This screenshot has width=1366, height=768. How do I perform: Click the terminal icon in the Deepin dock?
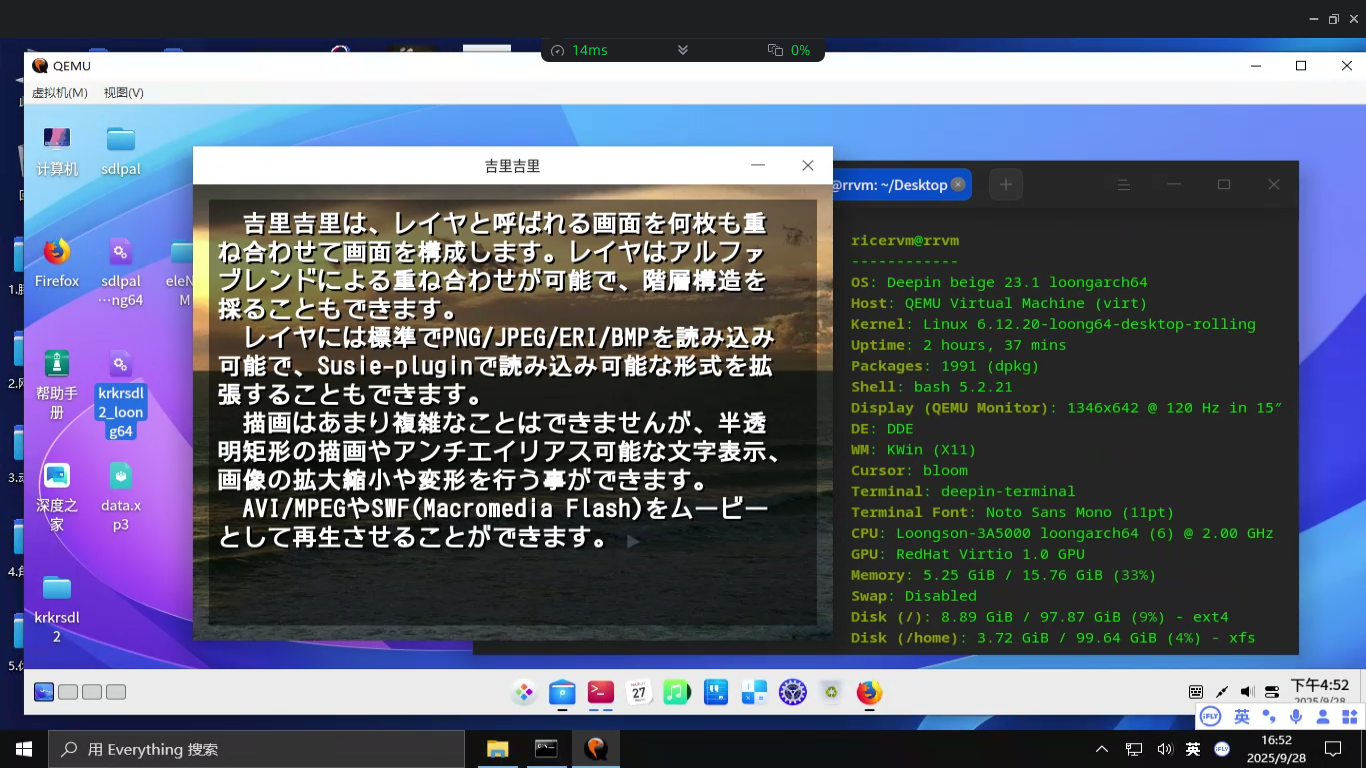[600, 692]
